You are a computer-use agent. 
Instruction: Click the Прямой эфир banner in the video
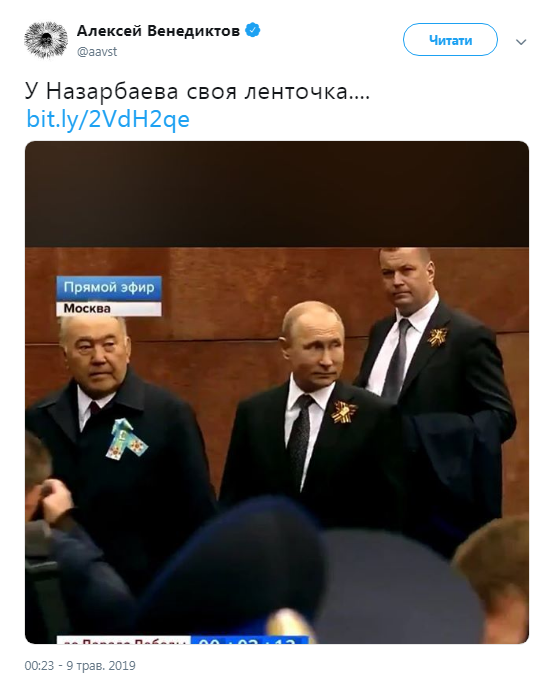109,288
